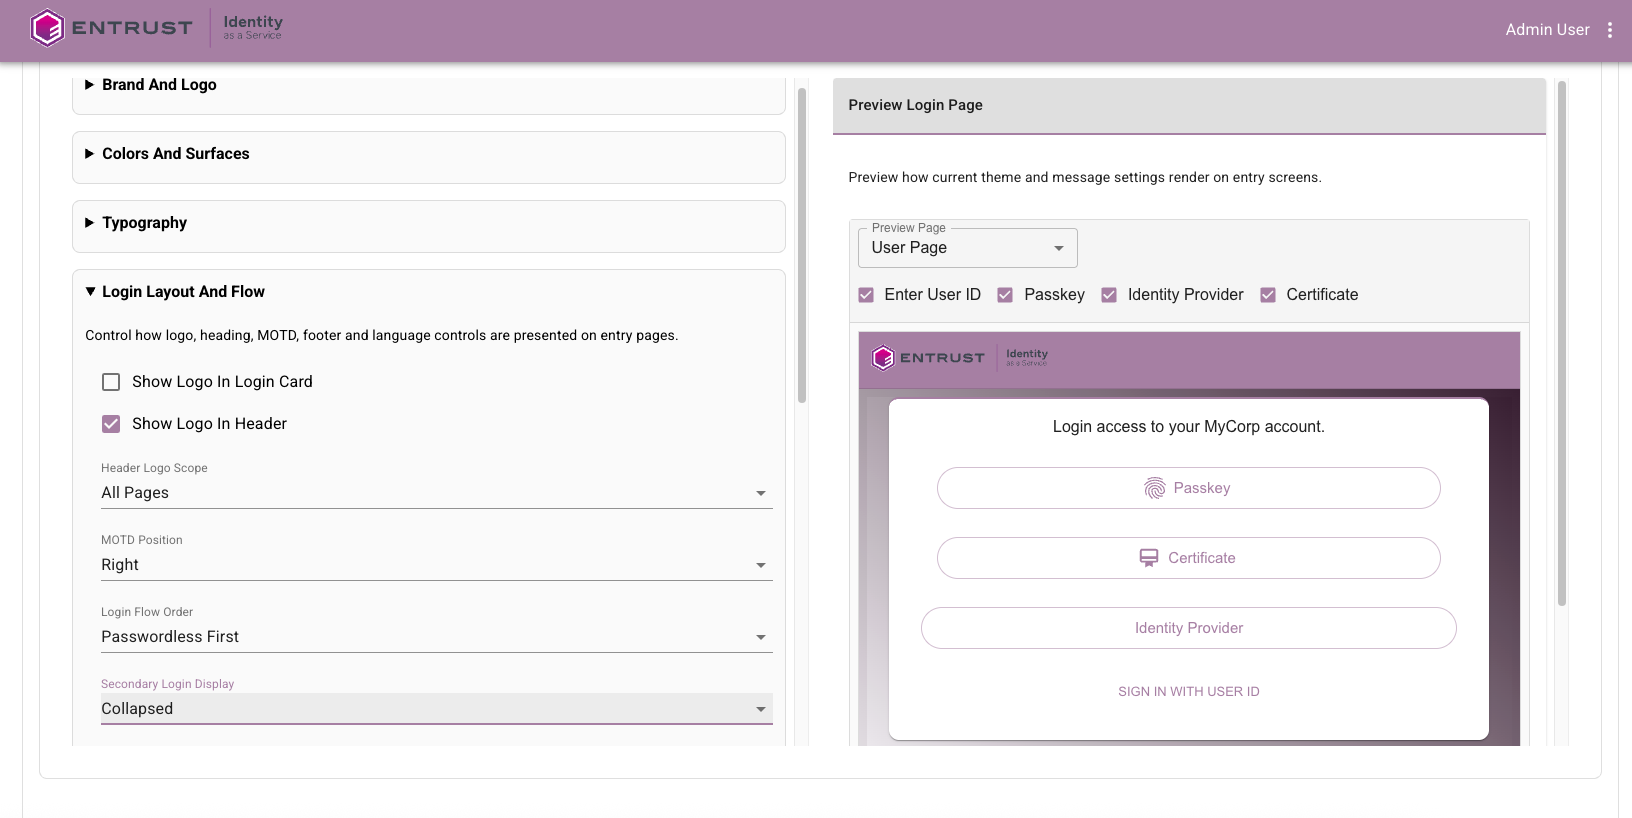Click the Entrust hexagon logo in top header
1632x818 pixels.
pos(47,28)
